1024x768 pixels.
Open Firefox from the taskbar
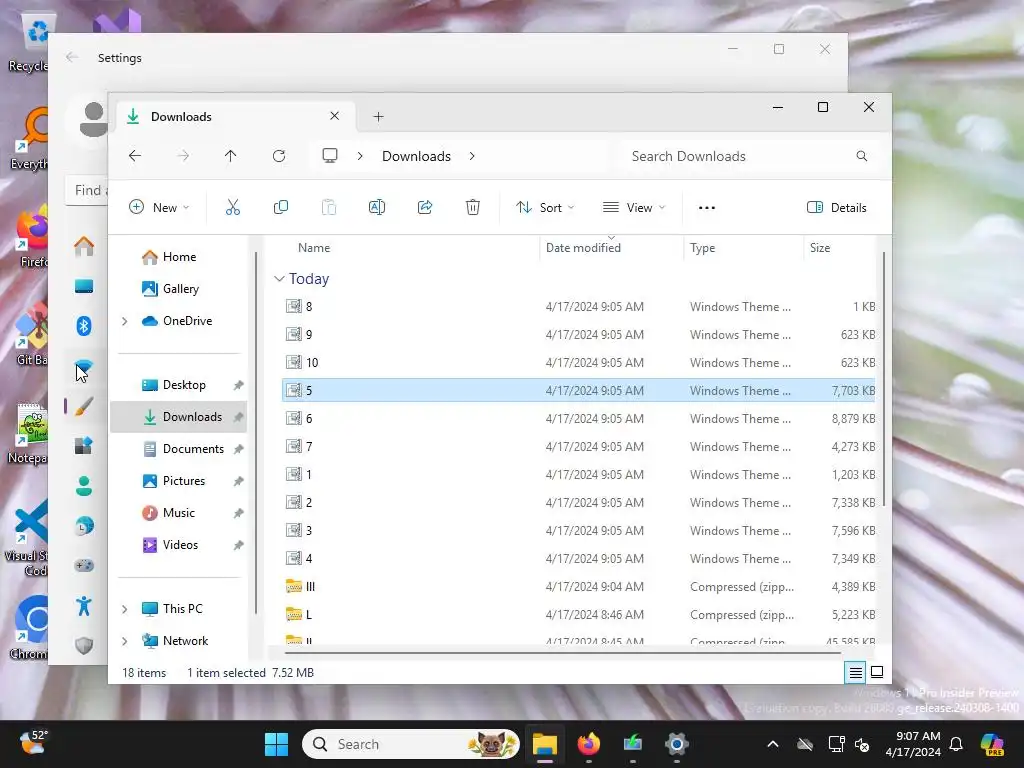tap(588, 744)
